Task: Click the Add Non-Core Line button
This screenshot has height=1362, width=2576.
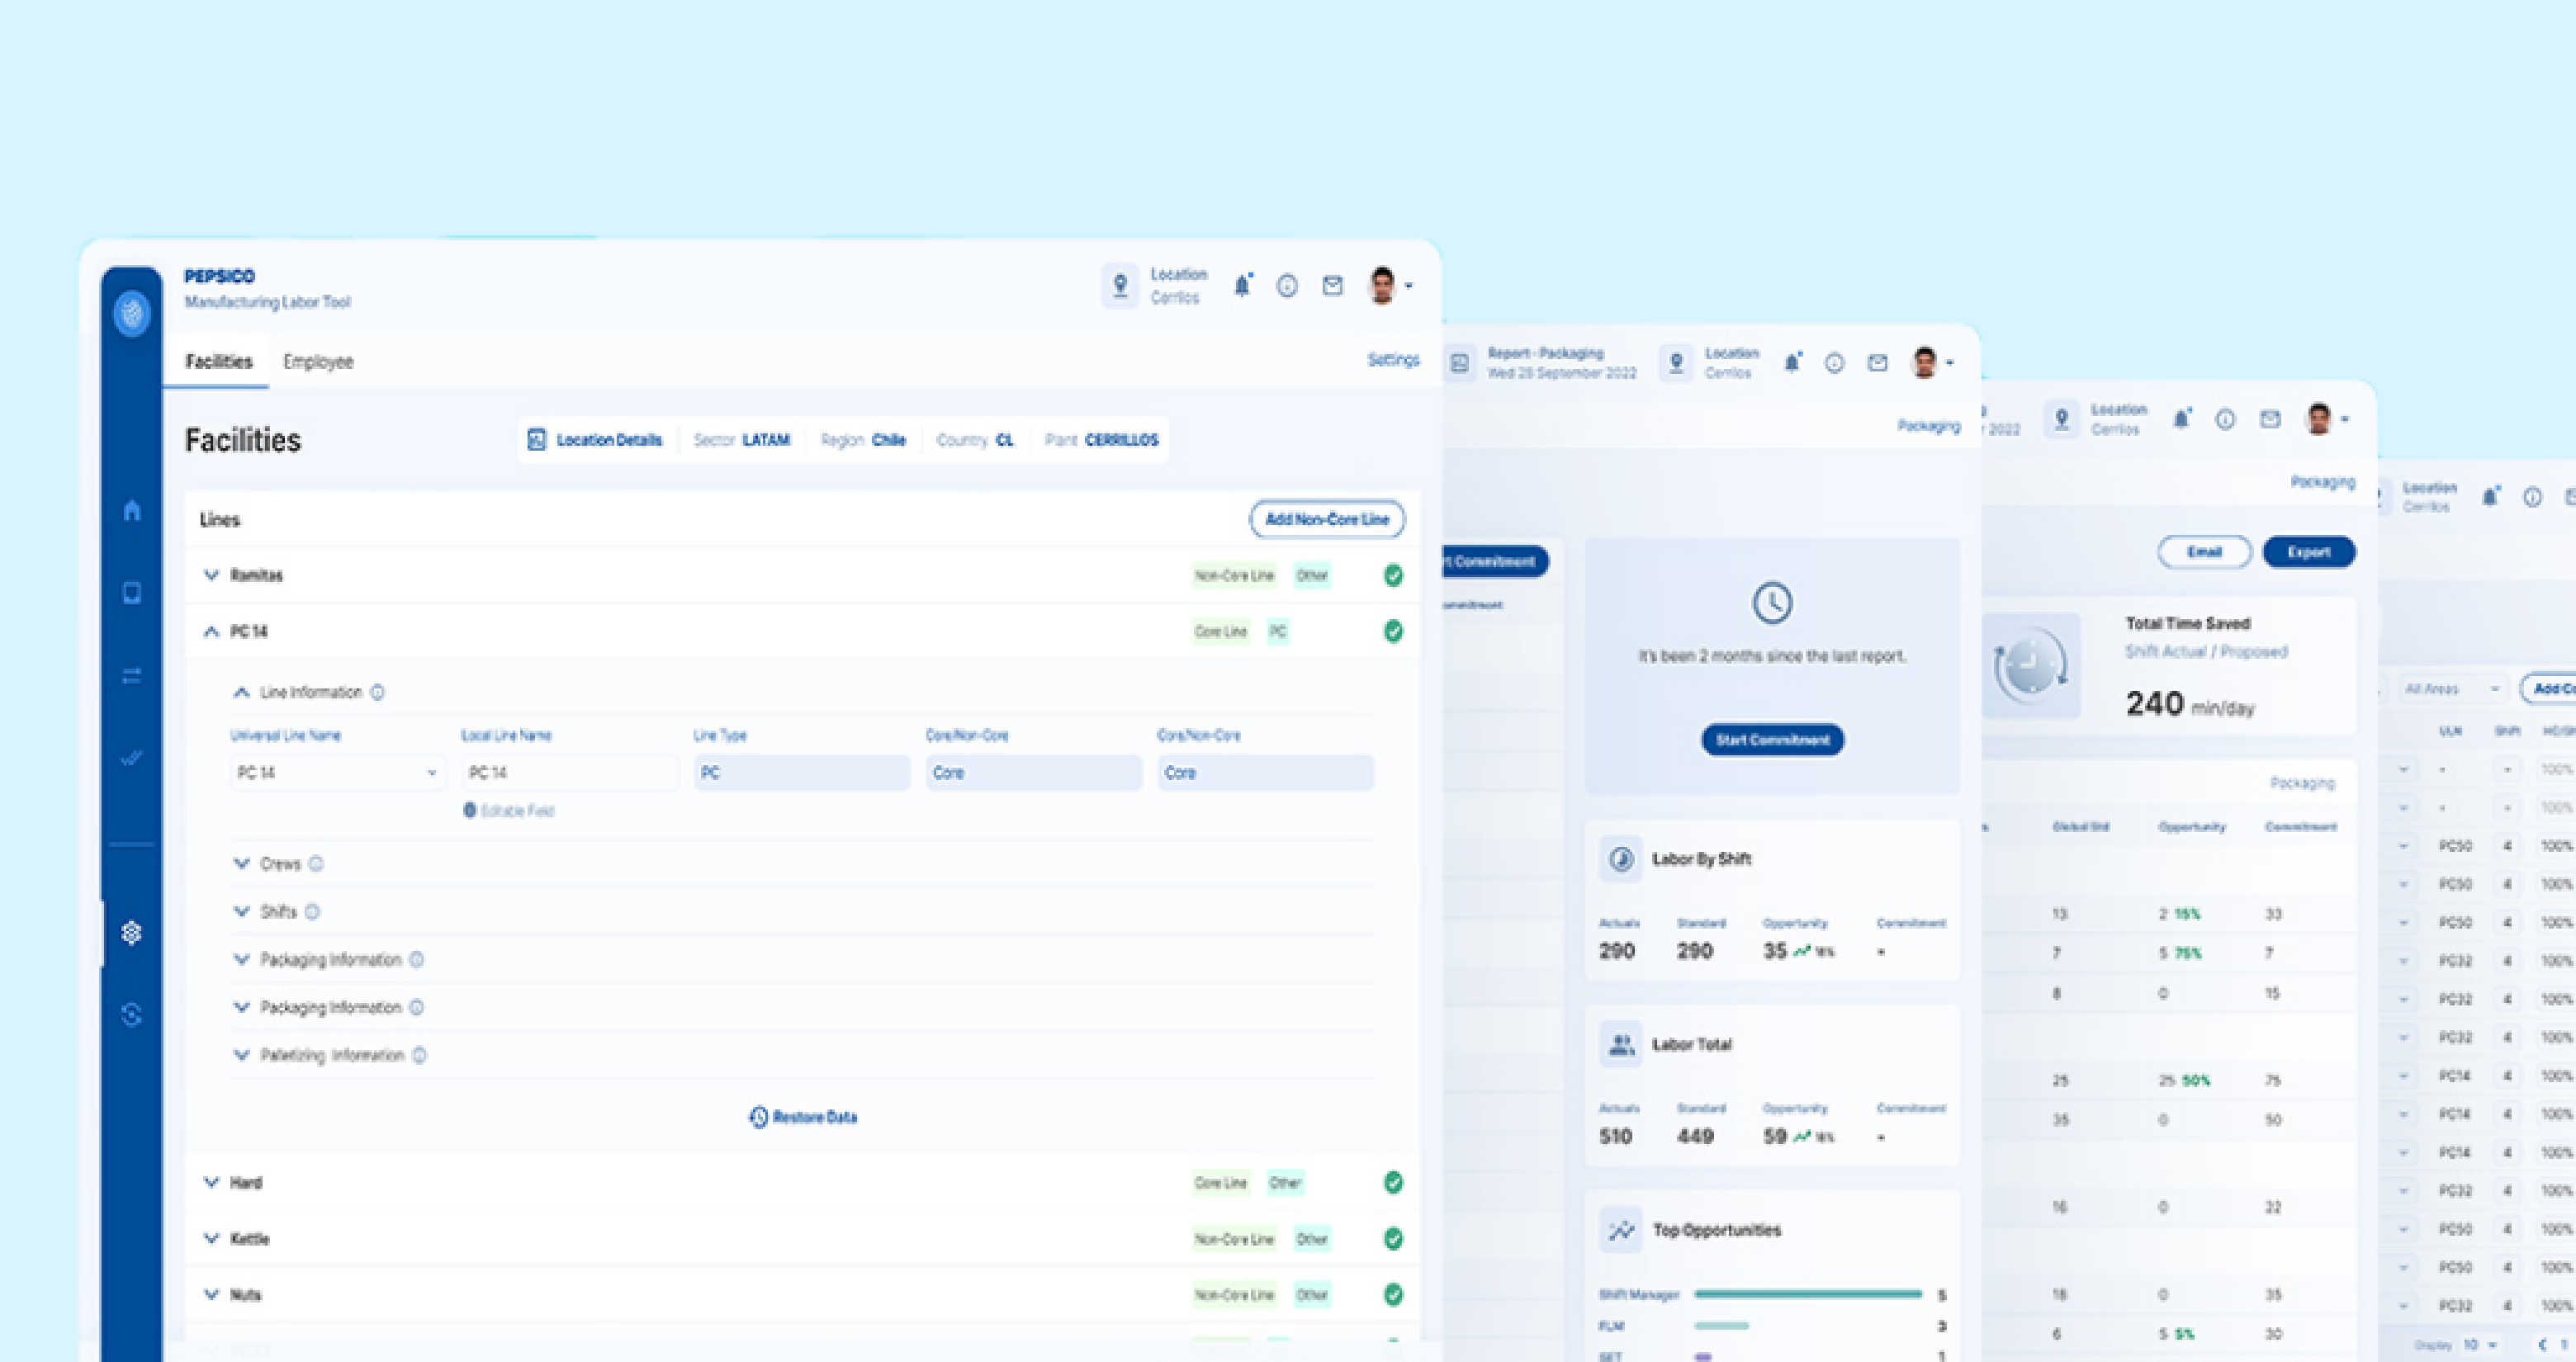Action: pyautogui.click(x=1326, y=519)
